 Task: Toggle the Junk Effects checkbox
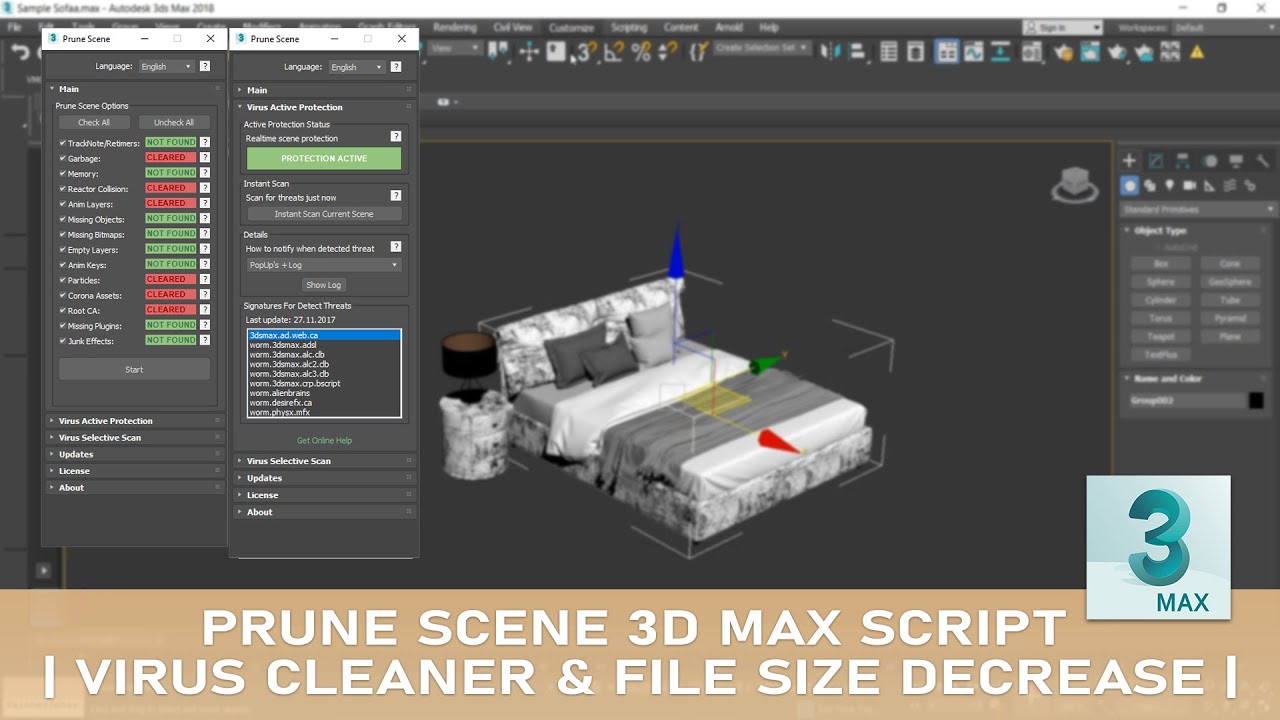(62, 341)
